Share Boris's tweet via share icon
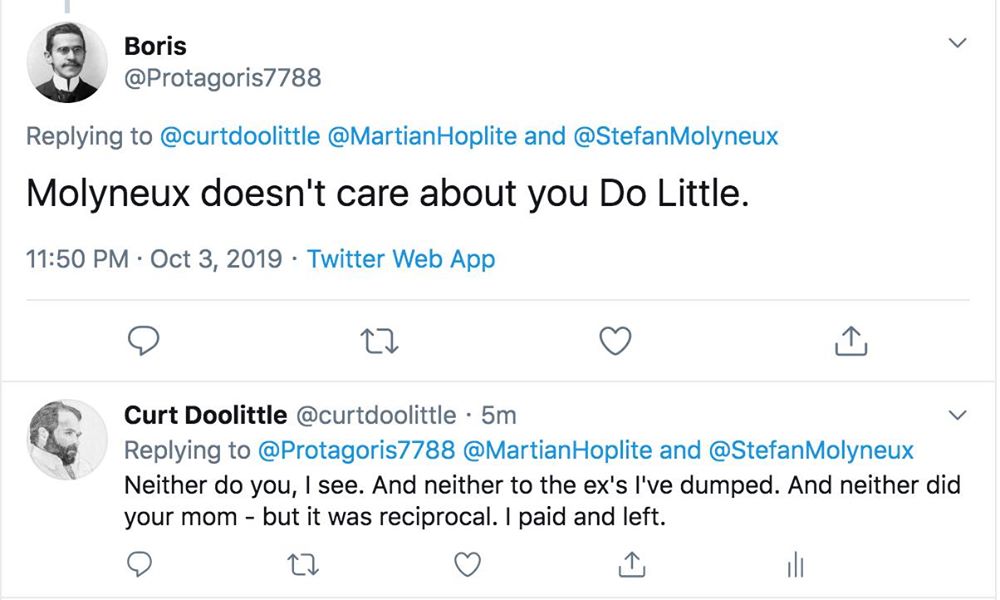Screen dimensions: 1000x600 click(x=850, y=342)
